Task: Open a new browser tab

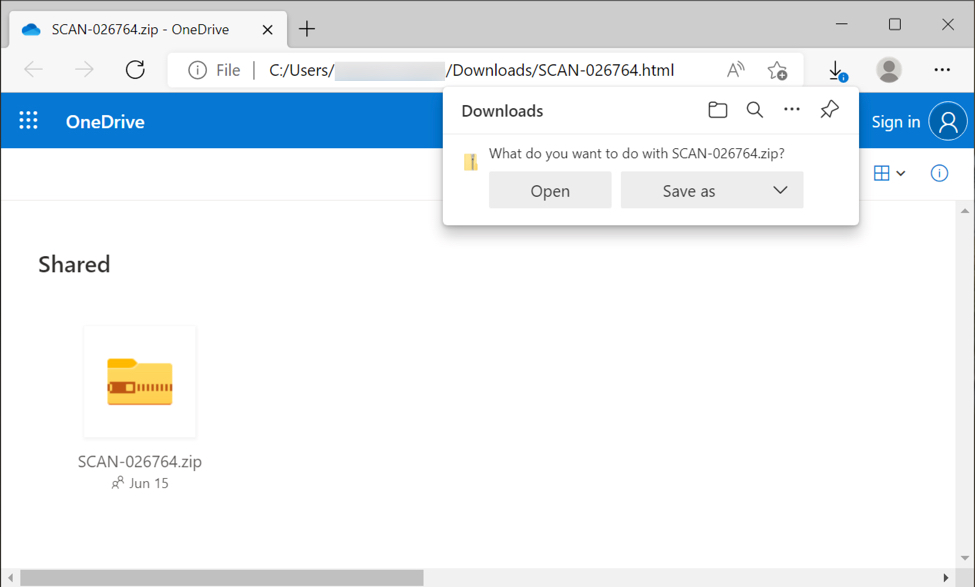Action: 307,30
